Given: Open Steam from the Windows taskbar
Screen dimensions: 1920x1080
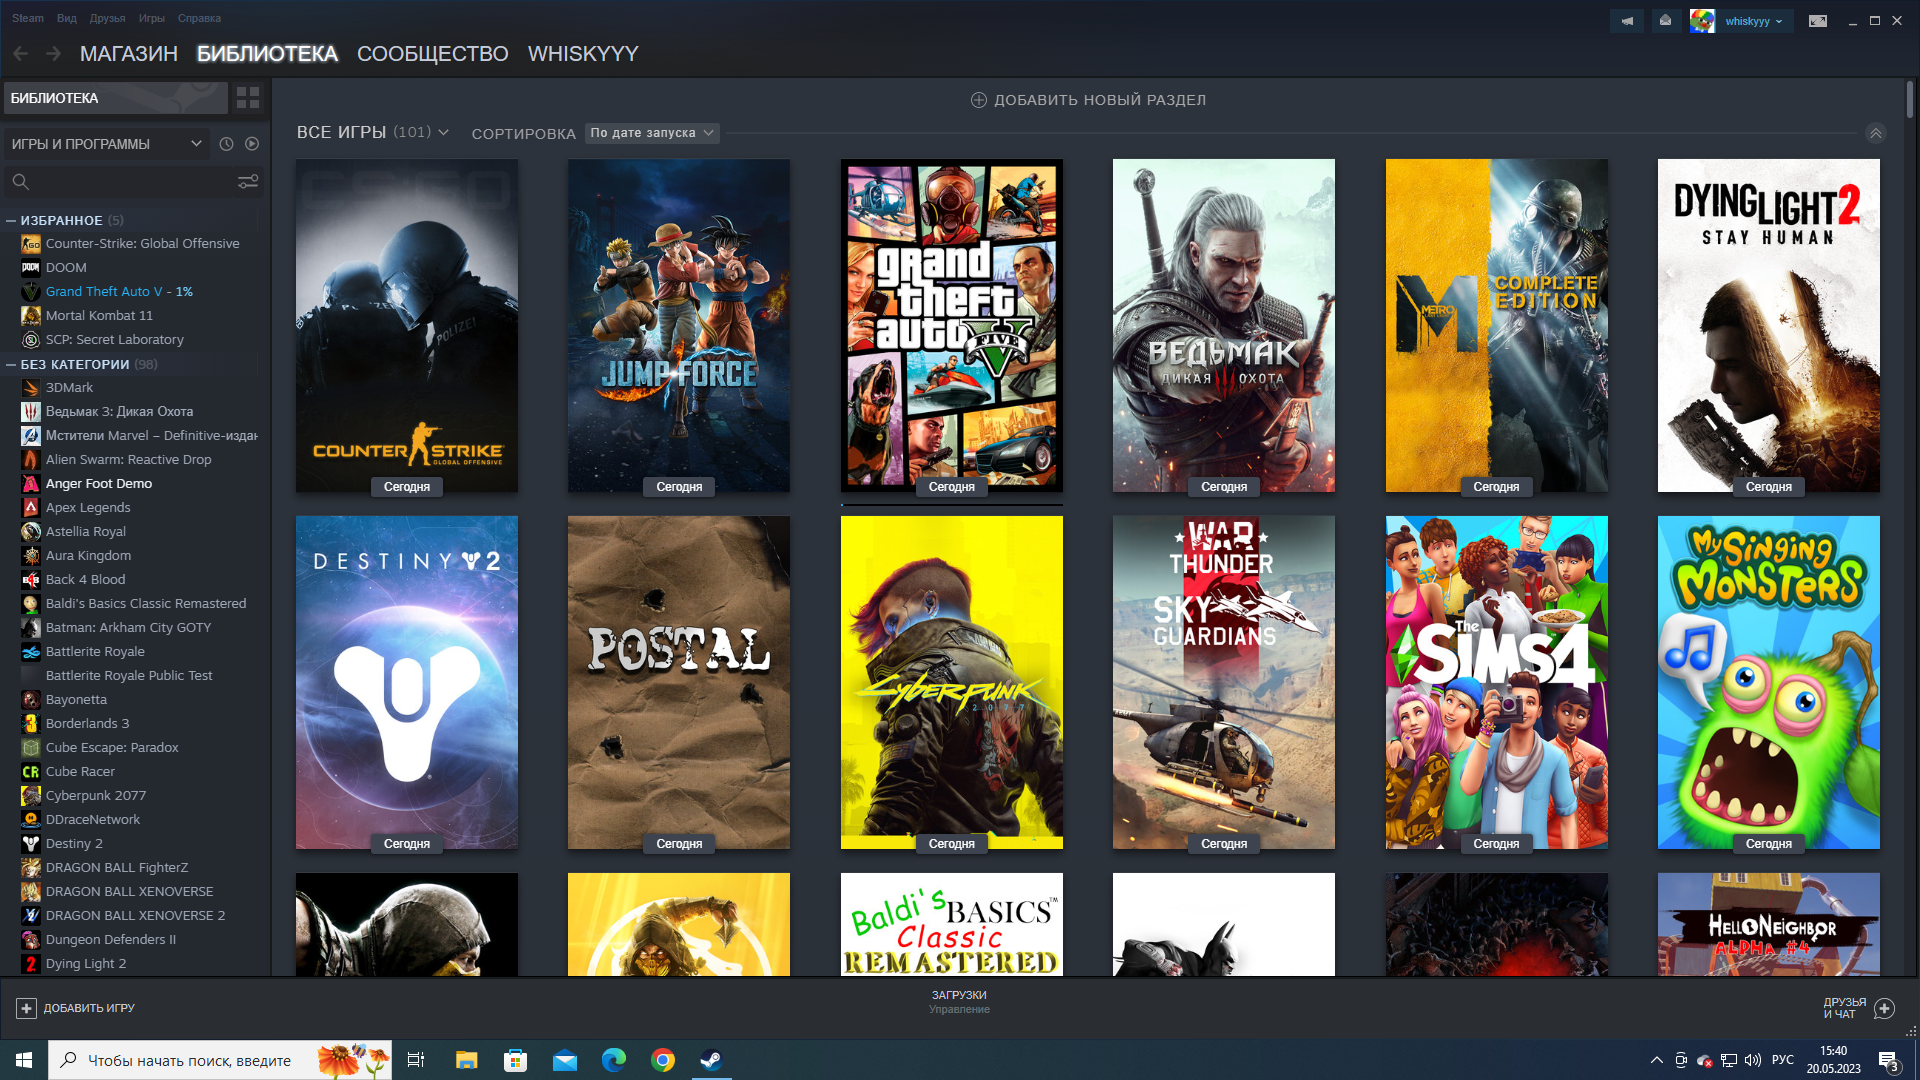Looking at the screenshot, I should pyautogui.click(x=711, y=1060).
